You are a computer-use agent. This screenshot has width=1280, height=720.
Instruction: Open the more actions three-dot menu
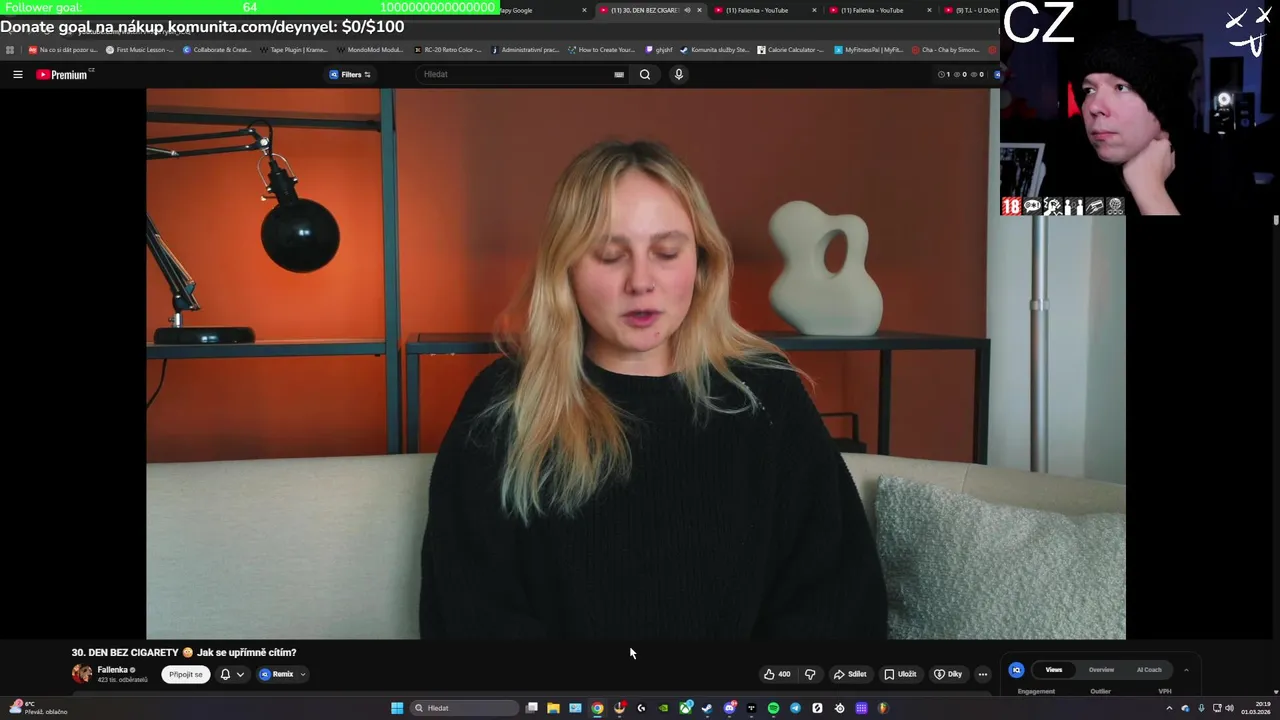pos(982,674)
